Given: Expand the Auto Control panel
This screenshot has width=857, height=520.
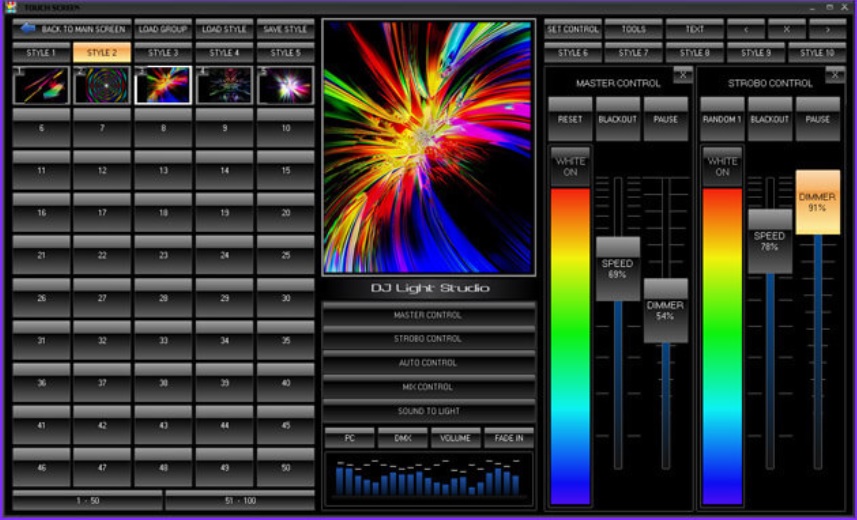Looking at the screenshot, I should tap(428, 363).
